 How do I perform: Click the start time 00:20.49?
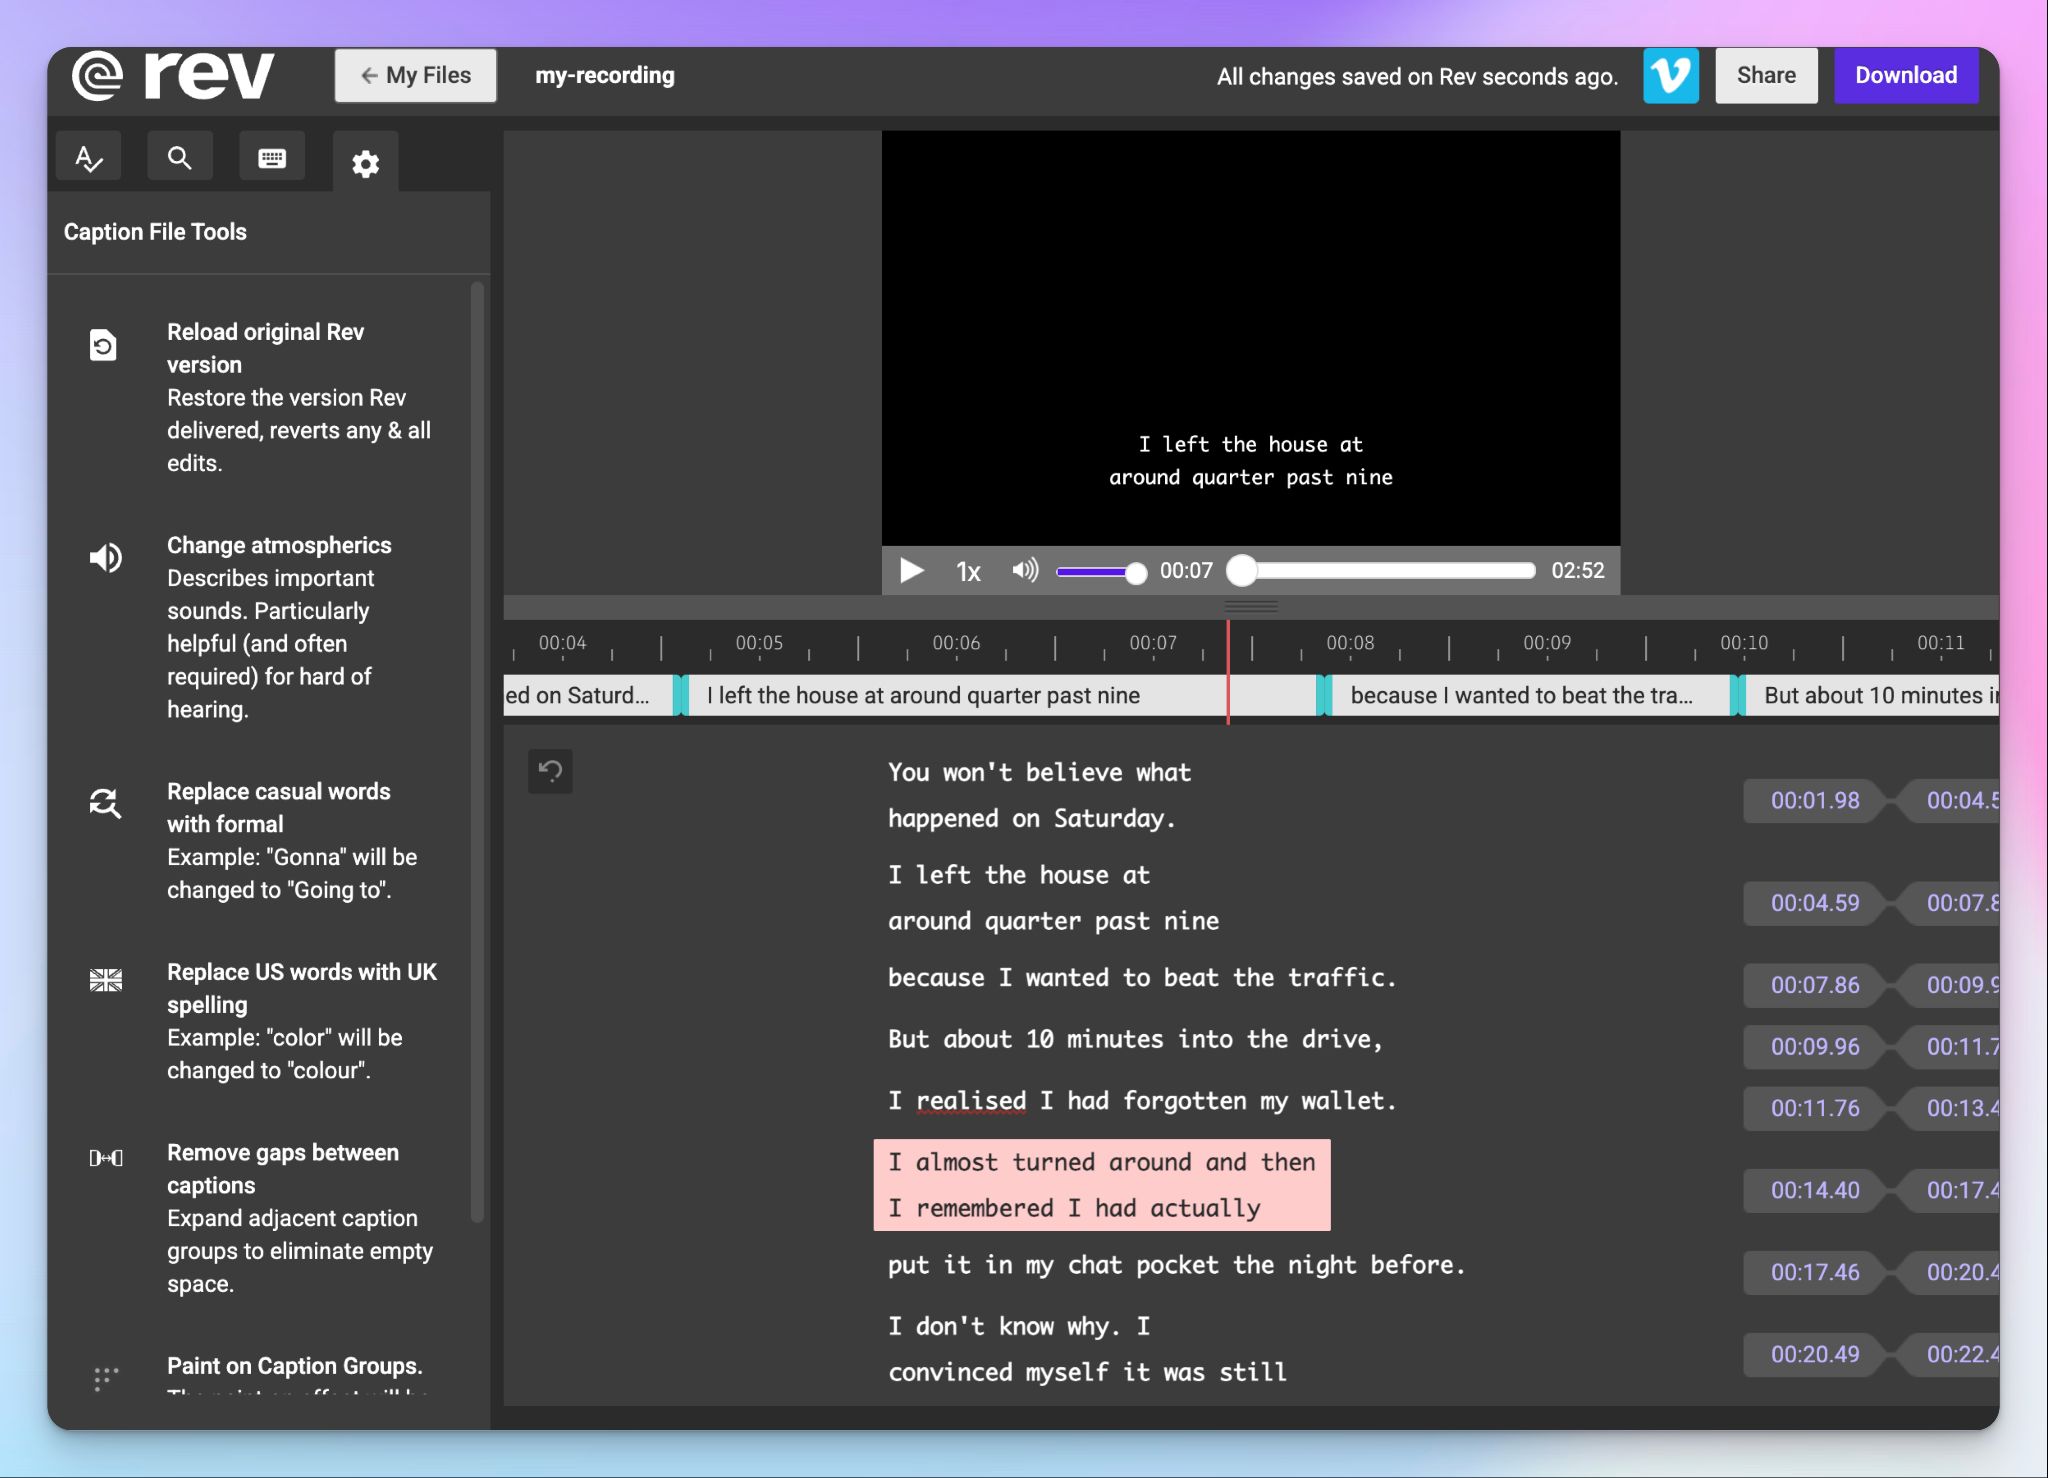tap(1814, 1354)
